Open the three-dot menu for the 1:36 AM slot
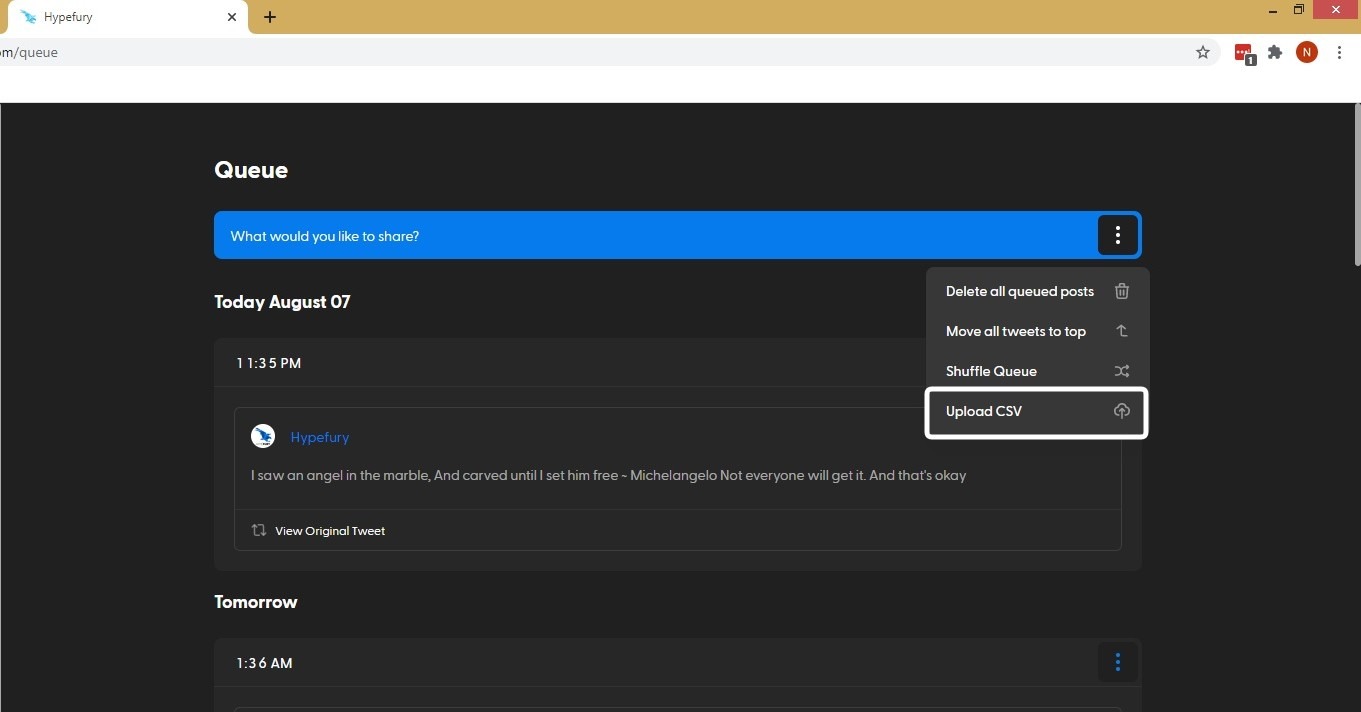Image resolution: width=1361 pixels, height=712 pixels. coord(1117,662)
